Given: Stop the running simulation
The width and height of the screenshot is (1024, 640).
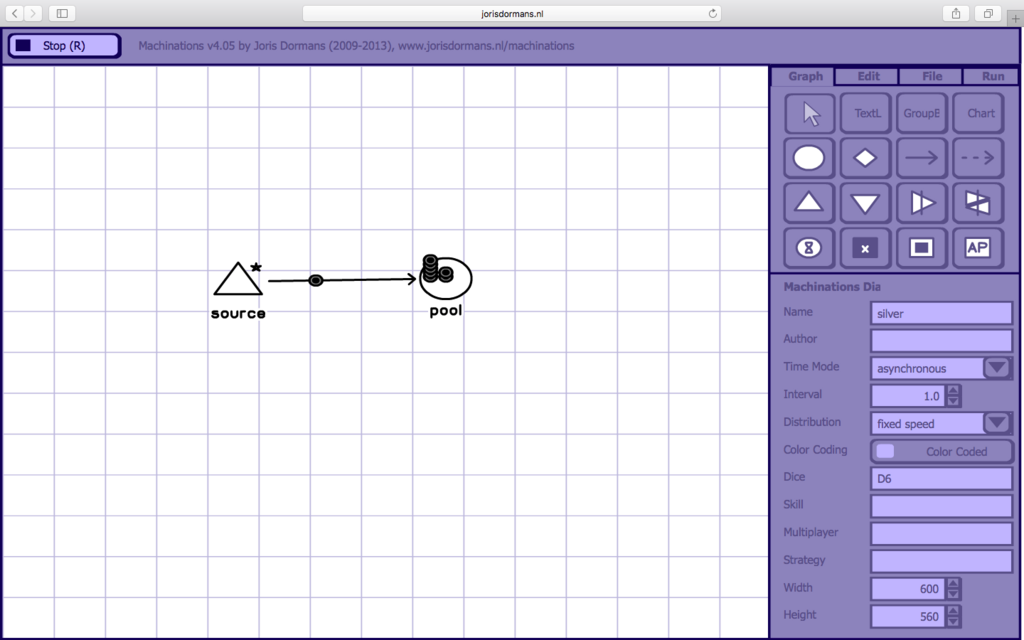Looking at the screenshot, I should 64,46.
